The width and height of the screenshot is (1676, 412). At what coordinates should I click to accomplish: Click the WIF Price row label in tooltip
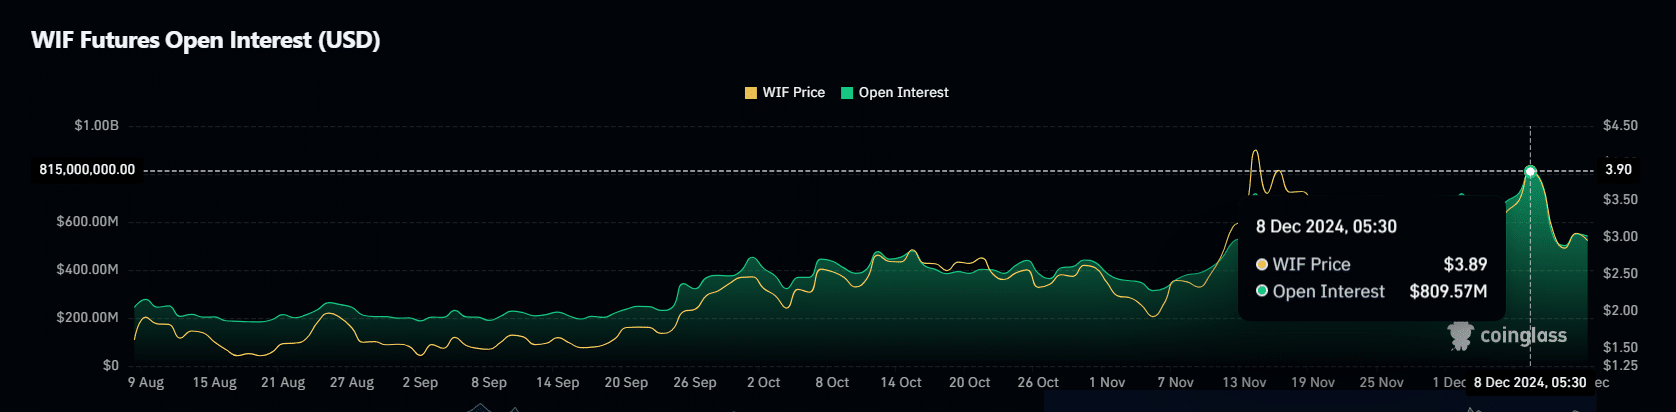click(x=1311, y=264)
